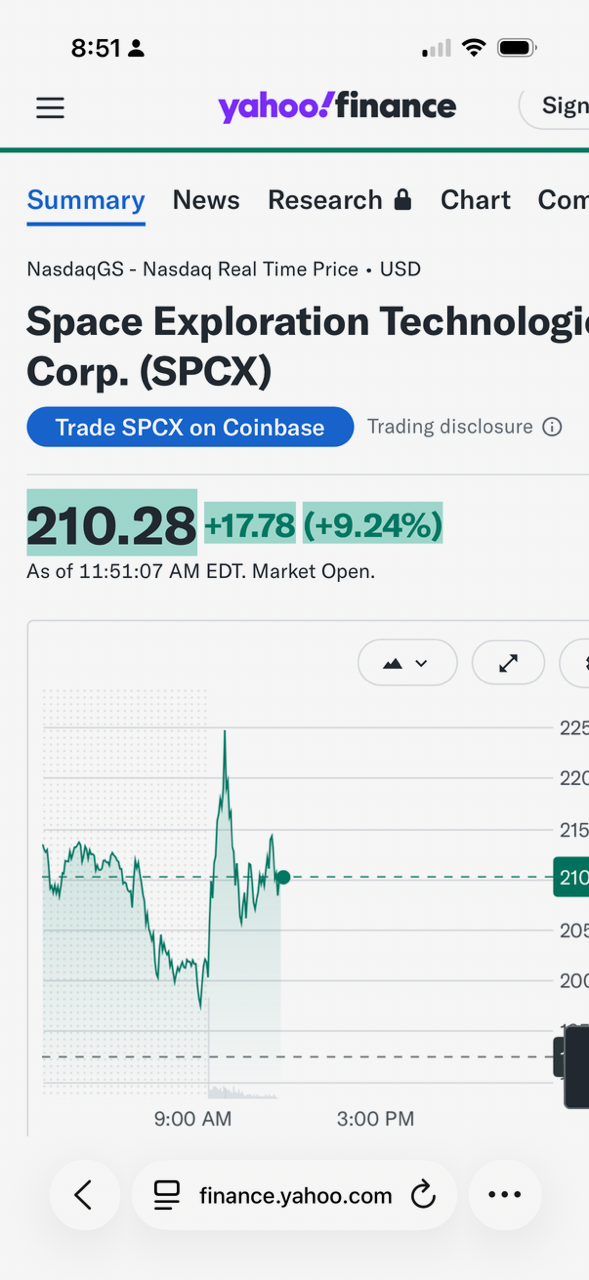Tap the tabs icon beside finance.yahoo.com
The width and height of the screenshot is (589, 1280).
(x=167, y=1194)
